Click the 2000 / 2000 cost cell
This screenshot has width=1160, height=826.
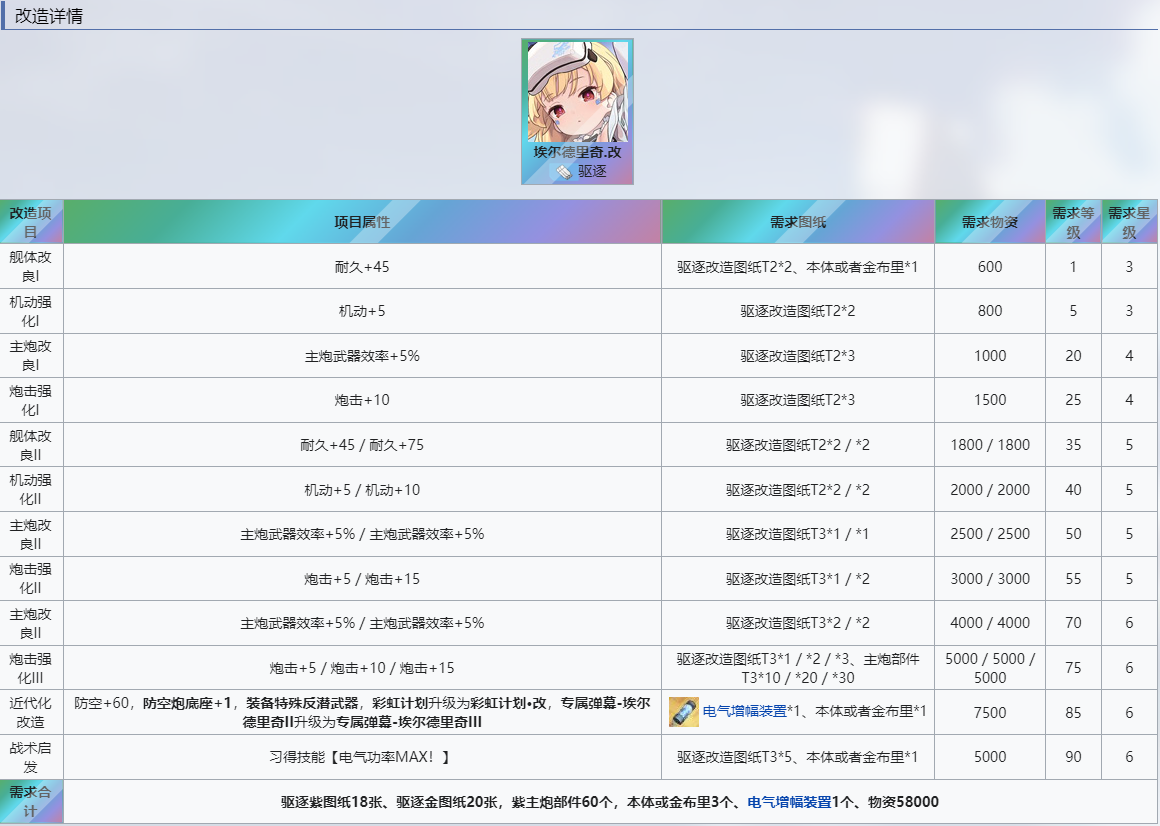990,490
